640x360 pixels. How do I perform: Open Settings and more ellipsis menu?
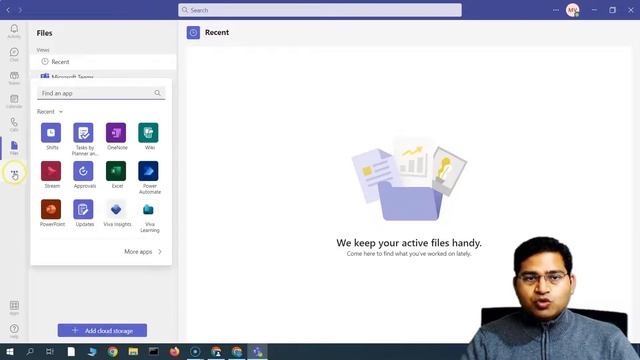click(556, 10)
